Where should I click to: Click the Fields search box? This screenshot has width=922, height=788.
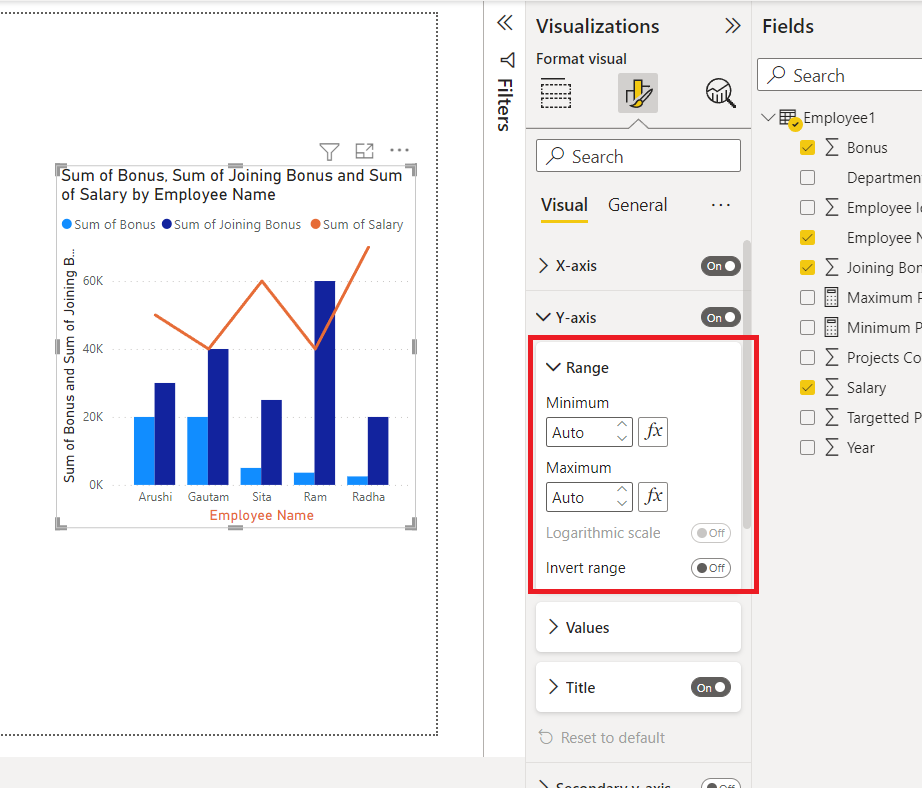tap(840, 75)
